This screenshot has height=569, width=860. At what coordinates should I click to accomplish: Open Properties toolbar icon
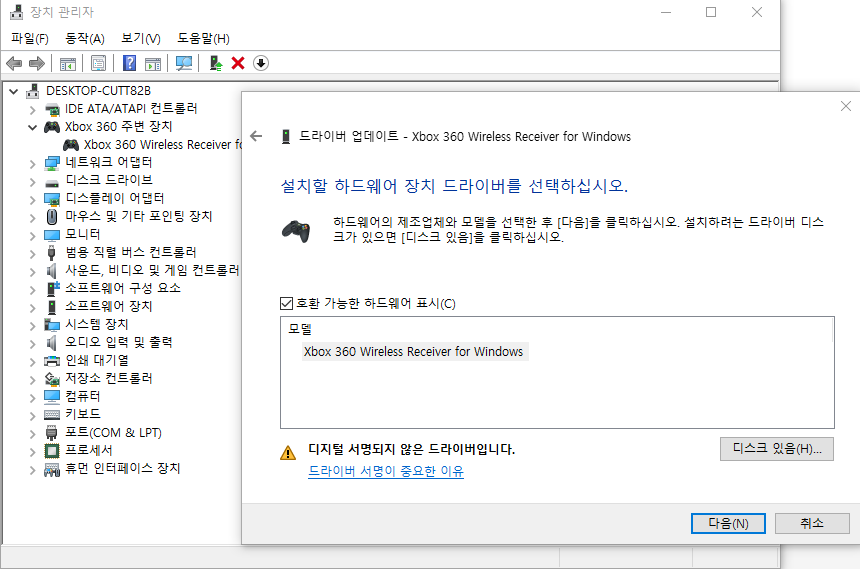coord(99,64)
